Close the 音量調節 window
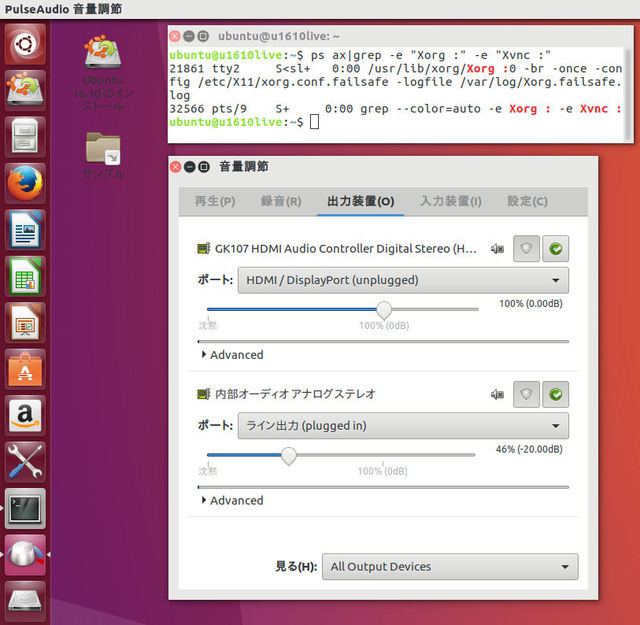 [176, 167]
